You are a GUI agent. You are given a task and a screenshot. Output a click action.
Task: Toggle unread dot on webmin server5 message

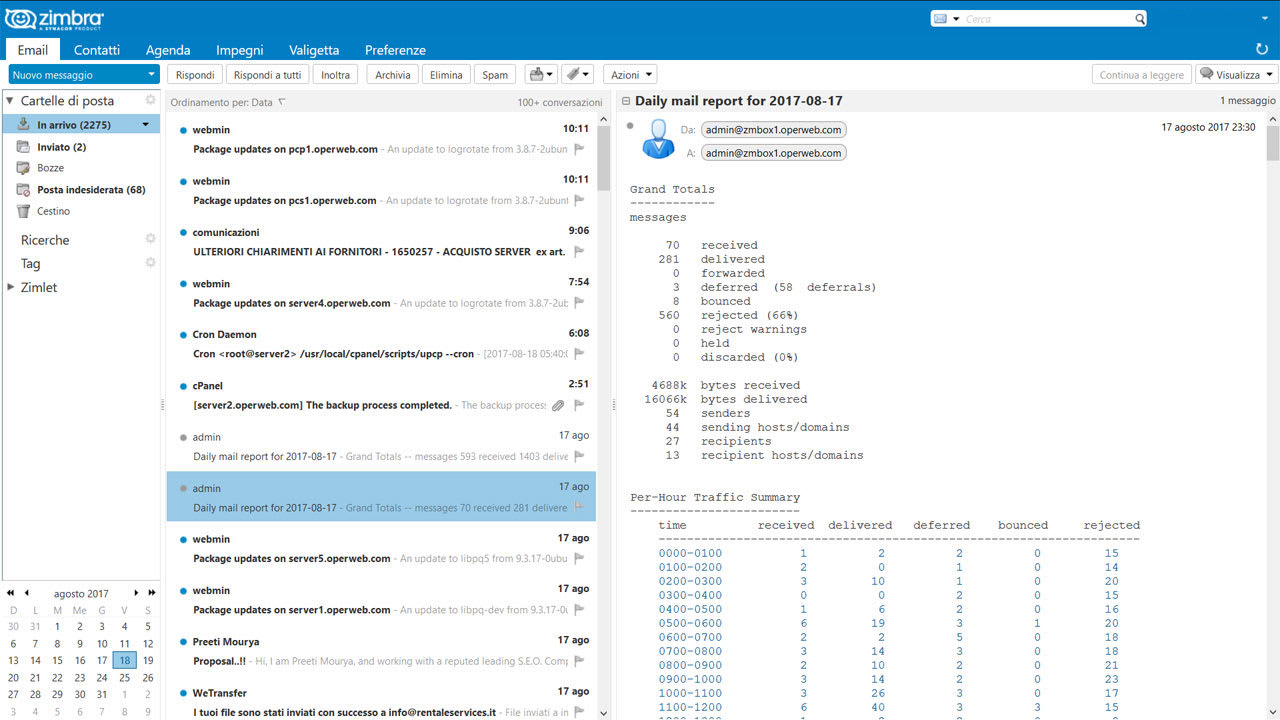pos(183,540)
